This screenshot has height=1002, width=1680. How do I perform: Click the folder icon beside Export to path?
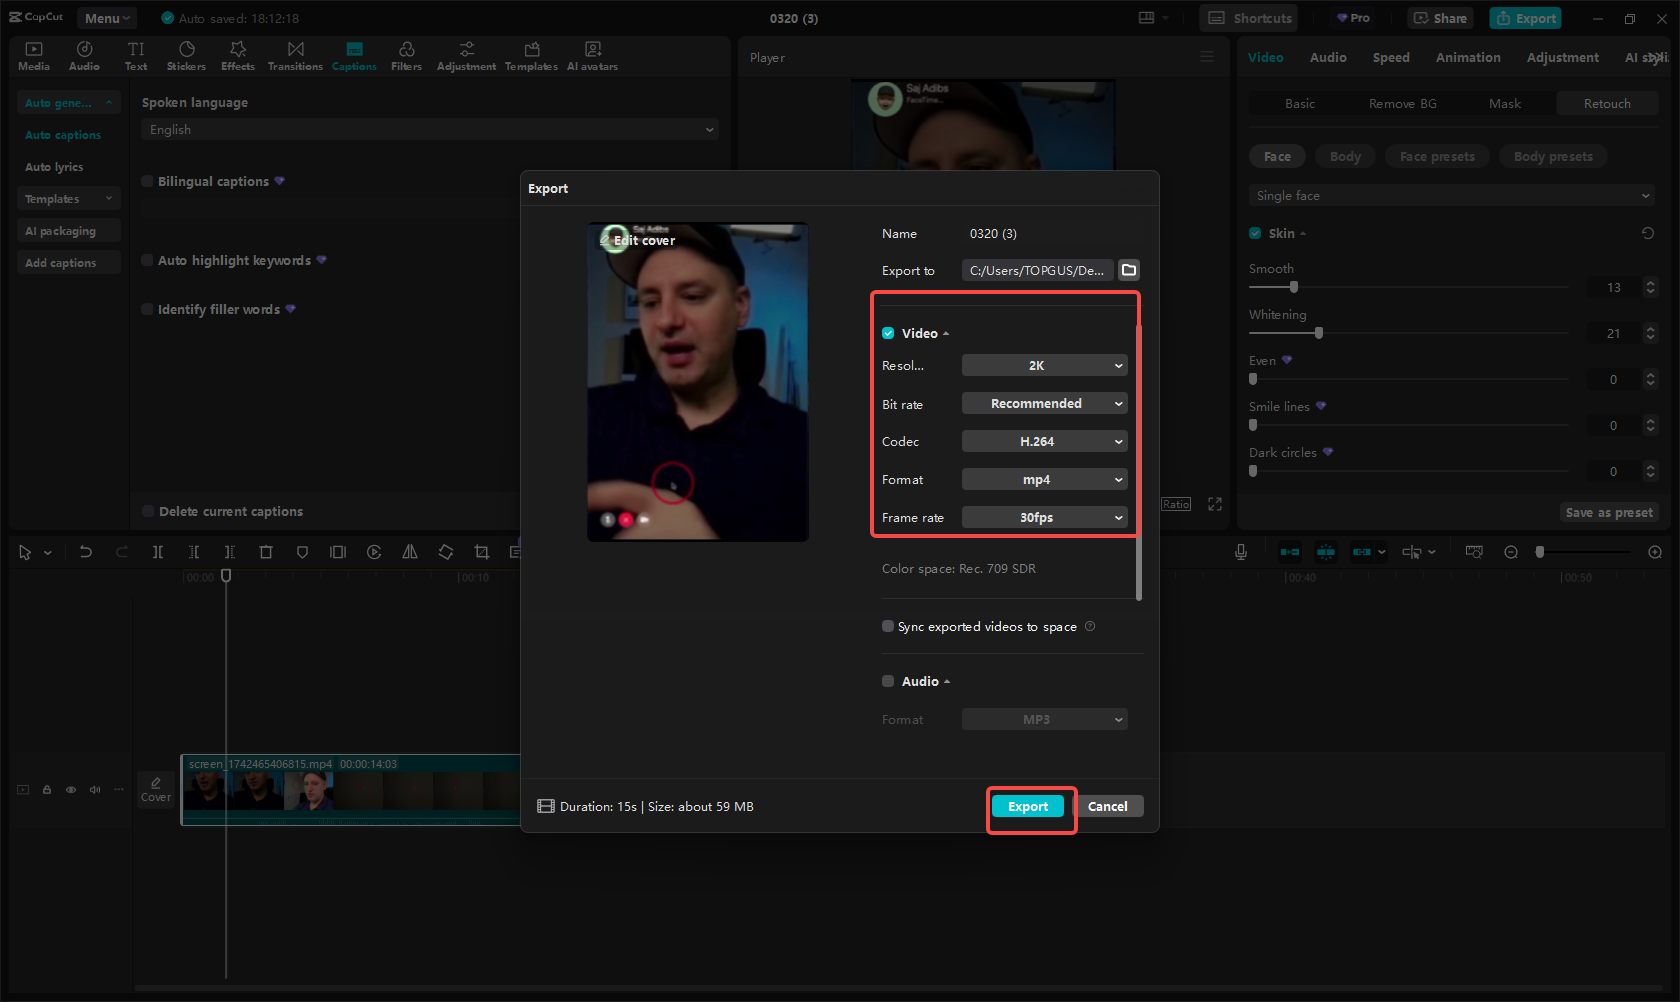pyautogui.click(x=1129, y=270)
